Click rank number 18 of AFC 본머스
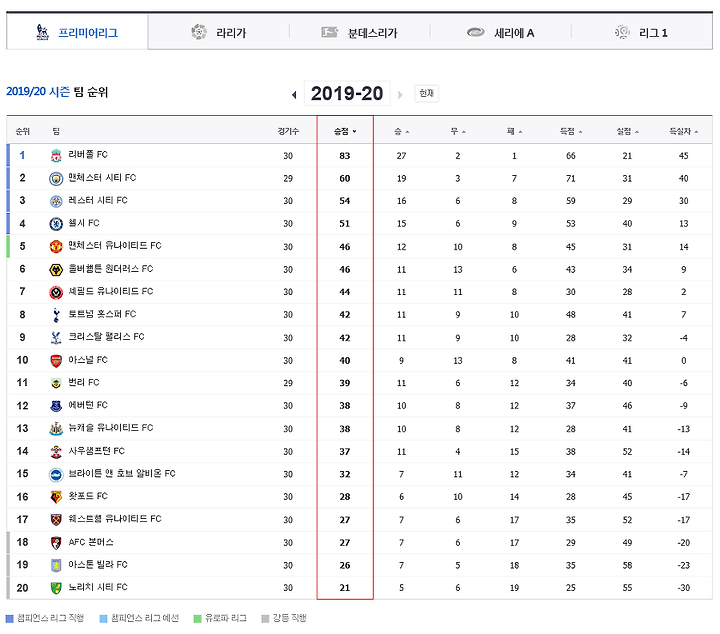720x634 pixels. tap(22, 542)
